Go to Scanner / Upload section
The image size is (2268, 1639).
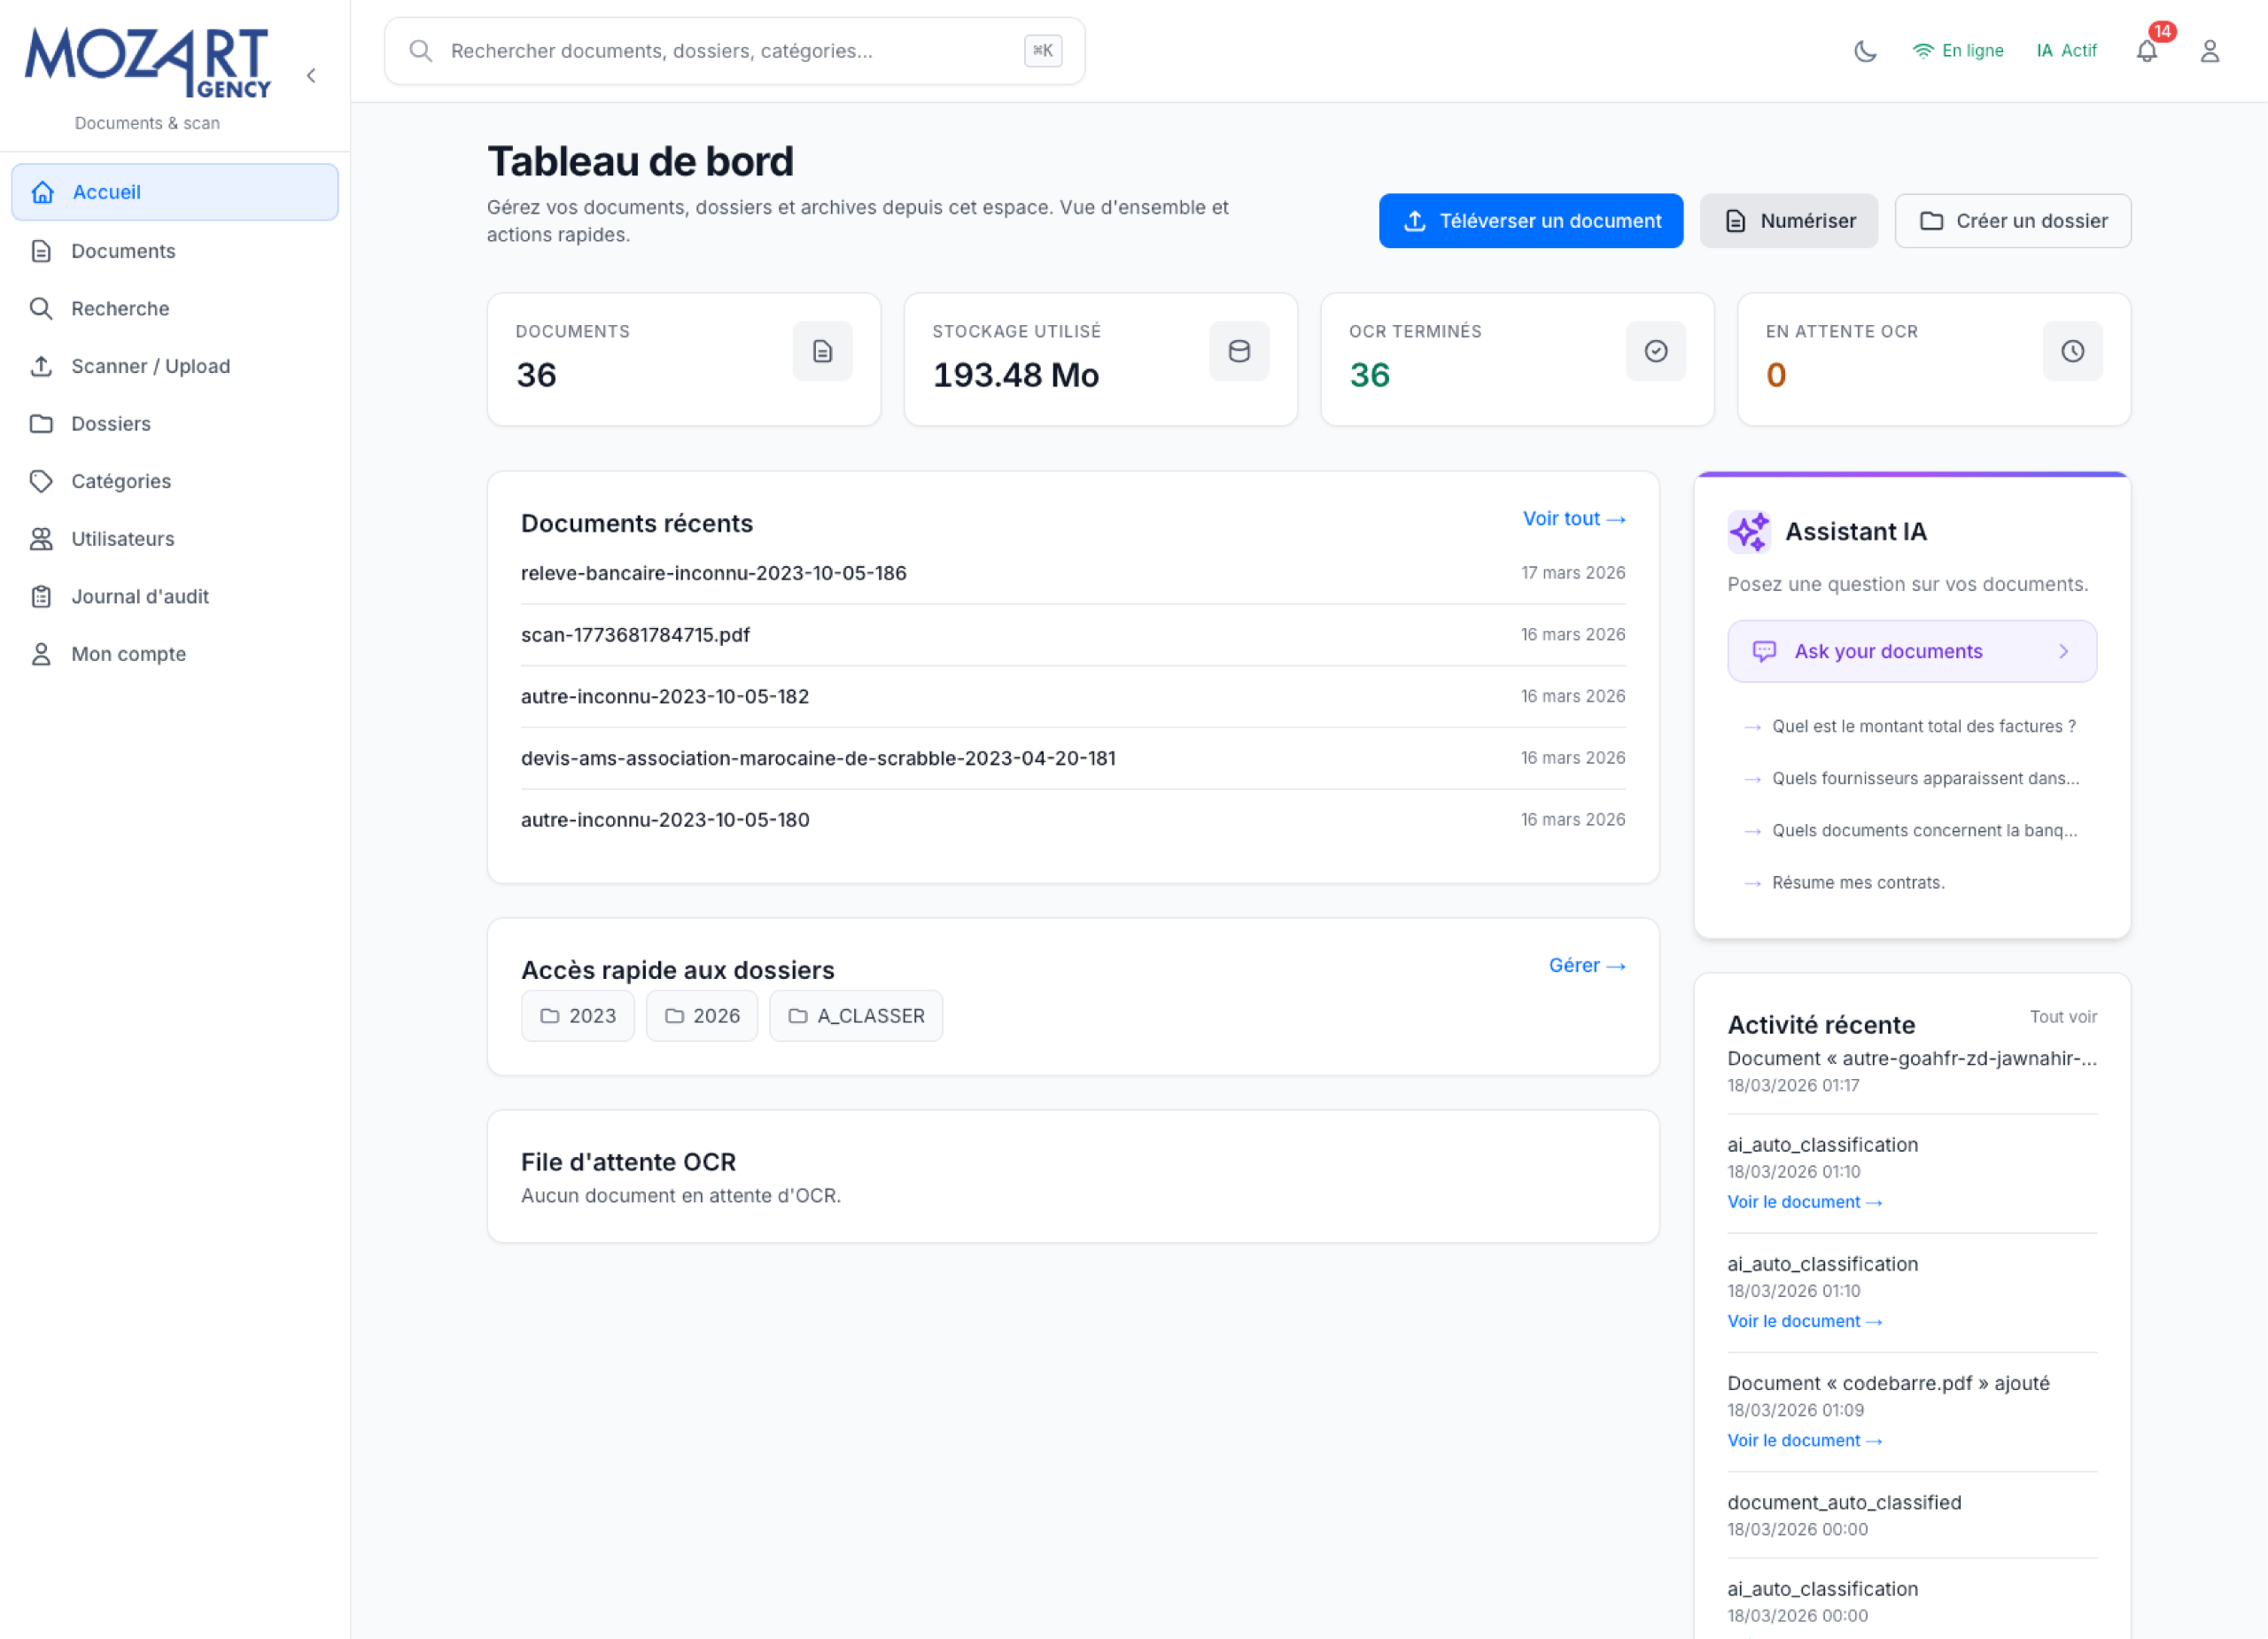(150, 366)
